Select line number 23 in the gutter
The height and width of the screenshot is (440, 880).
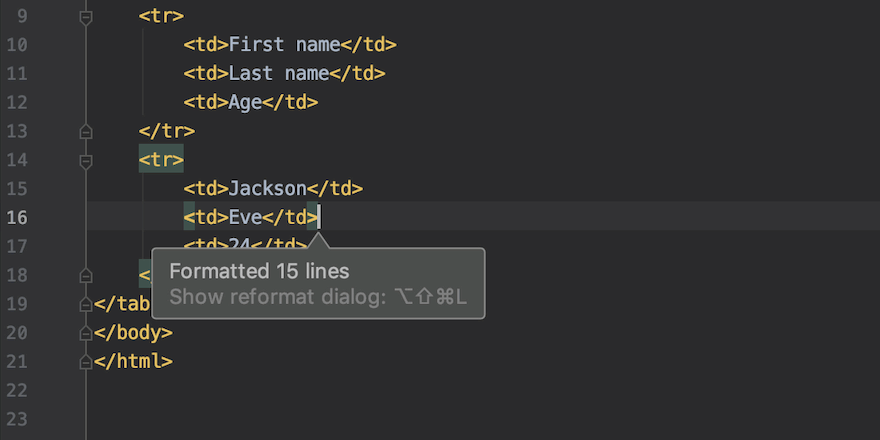(x=17, y=419)
